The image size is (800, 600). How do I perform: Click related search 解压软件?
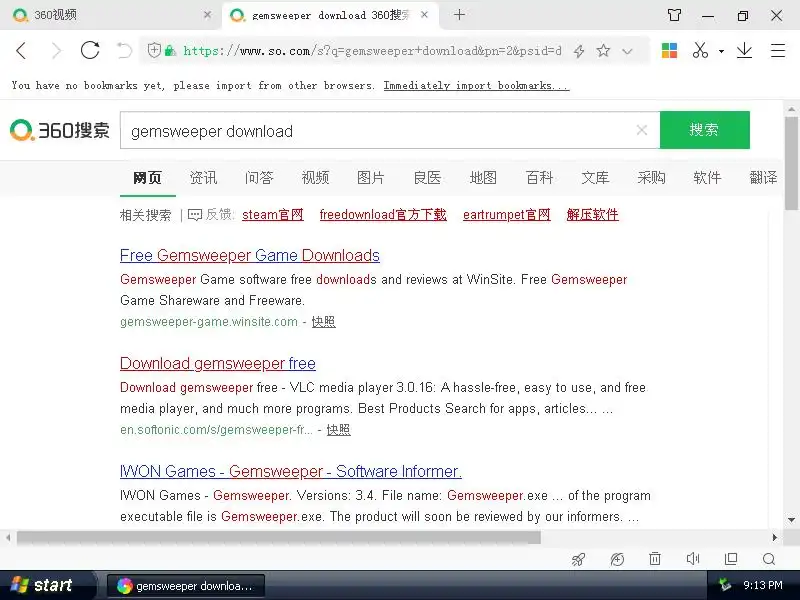(x=592, y=215)
